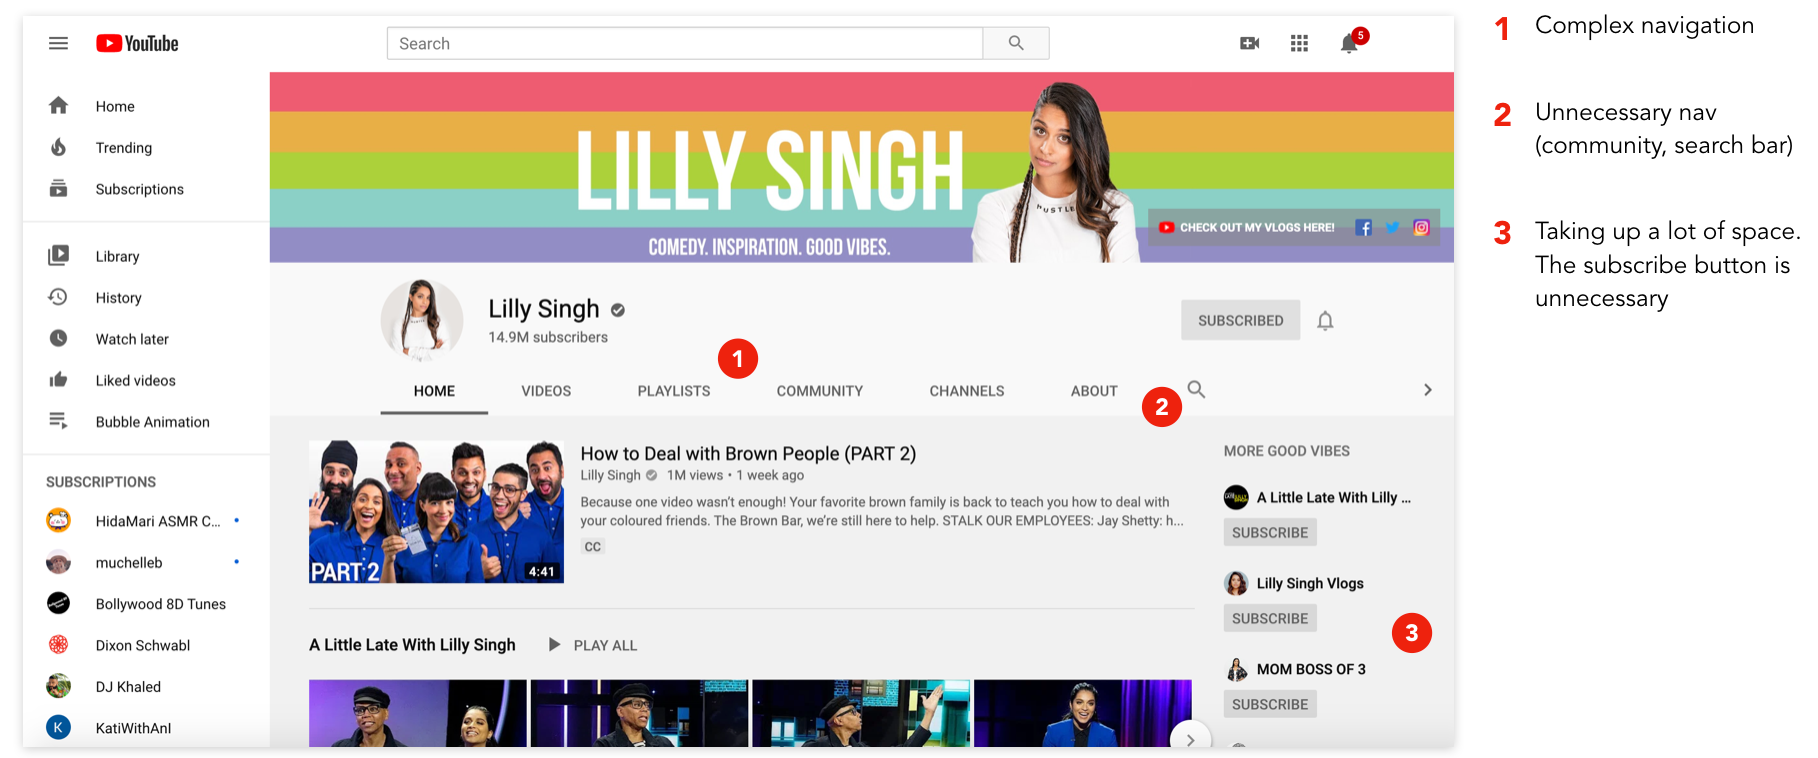Open MOM BOSS OF 3 channel name
The width and height of the screenshot is (1818, 758).
pos(1311,669)
